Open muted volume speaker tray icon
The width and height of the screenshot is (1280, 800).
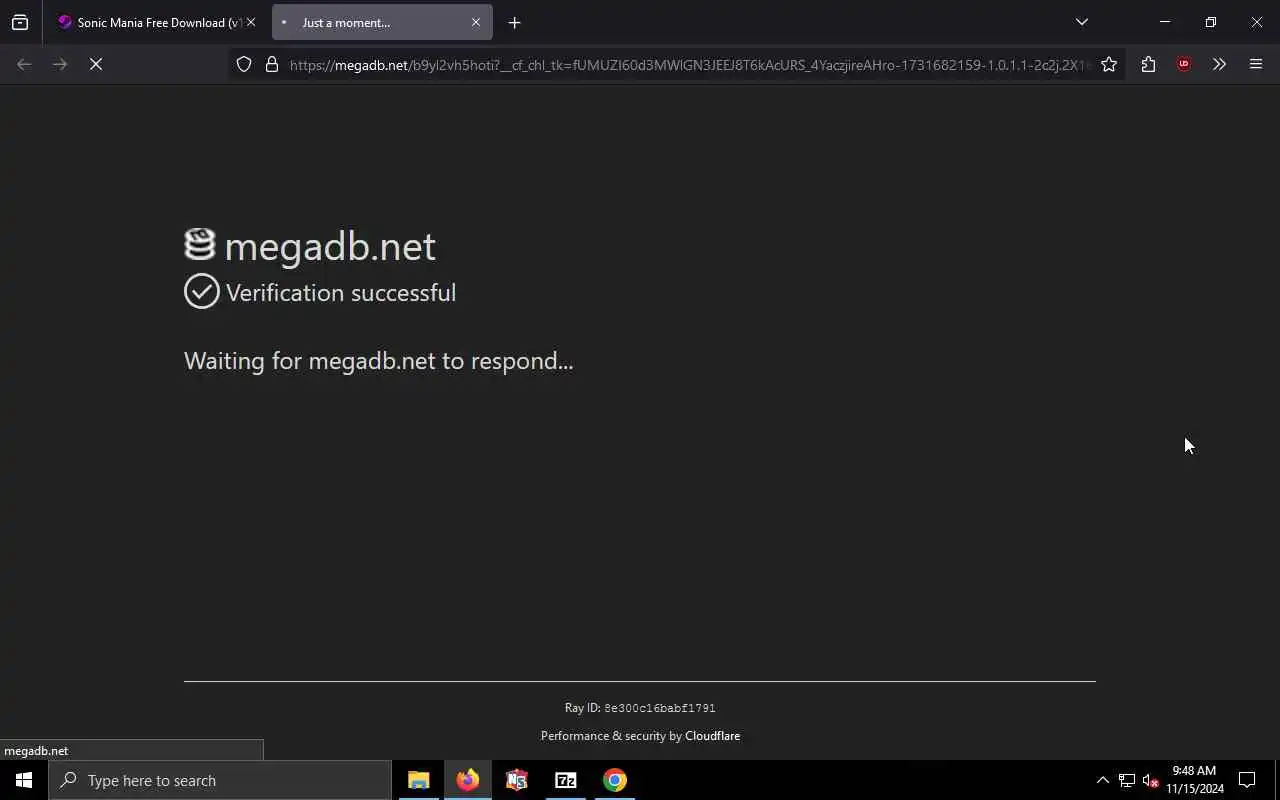point(1150,780)
